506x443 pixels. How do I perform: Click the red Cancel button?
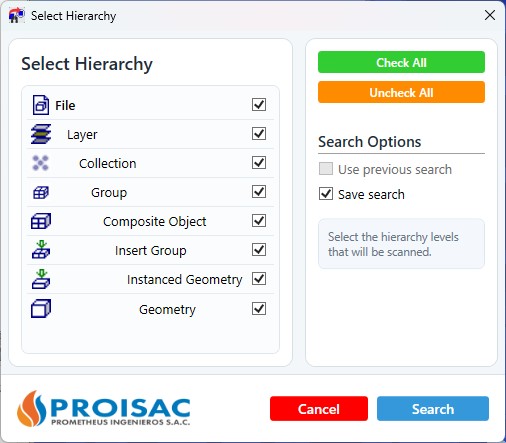pyautogui.click(x=319, y=409)
